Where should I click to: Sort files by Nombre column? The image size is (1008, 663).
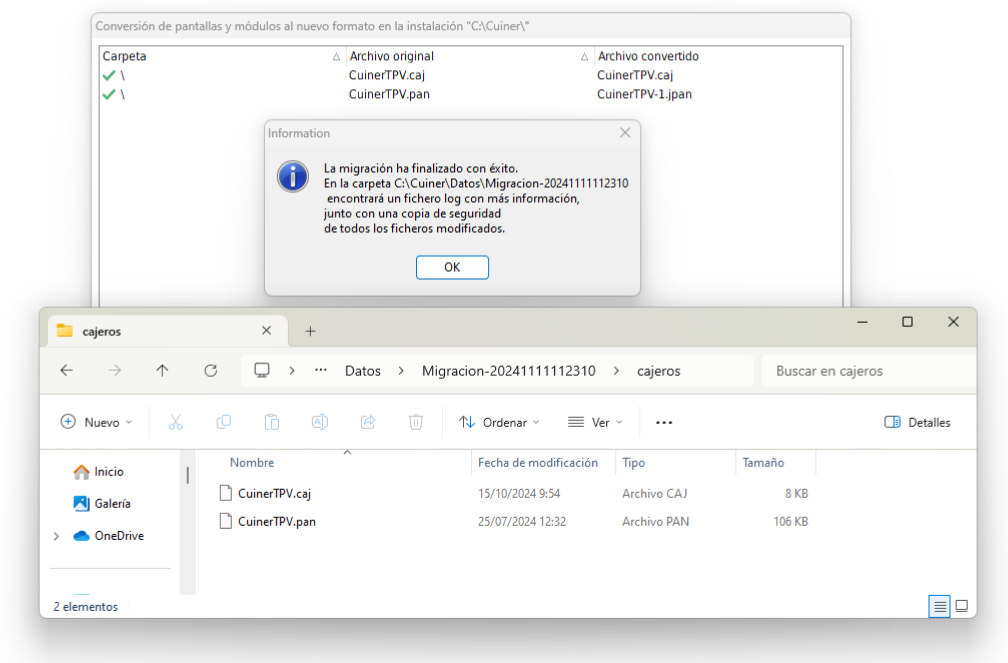tap(252, 463)
